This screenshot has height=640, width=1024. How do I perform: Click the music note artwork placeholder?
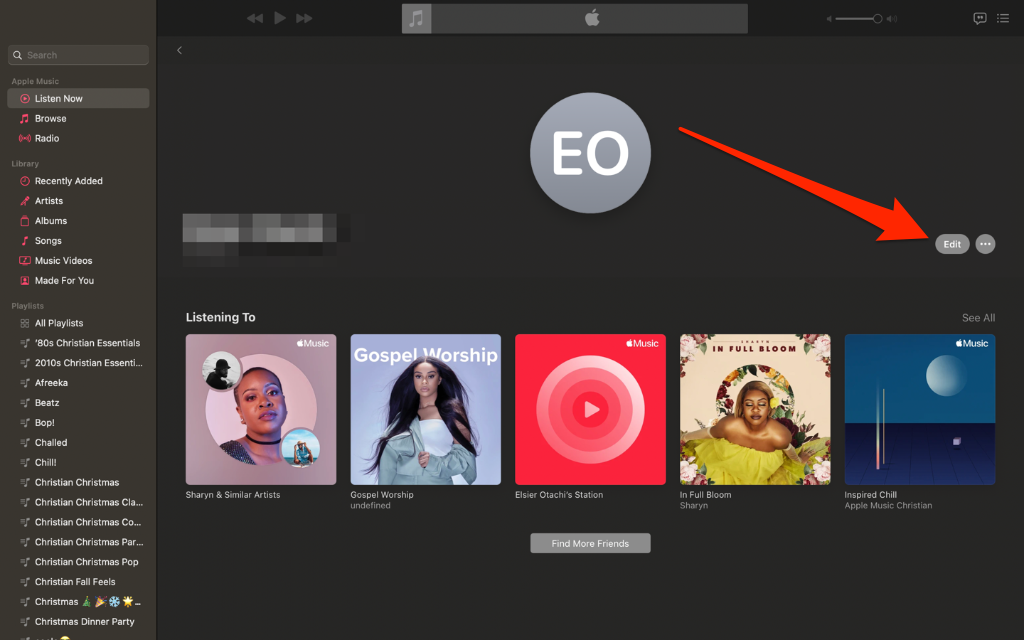click(x=417, y=18)
